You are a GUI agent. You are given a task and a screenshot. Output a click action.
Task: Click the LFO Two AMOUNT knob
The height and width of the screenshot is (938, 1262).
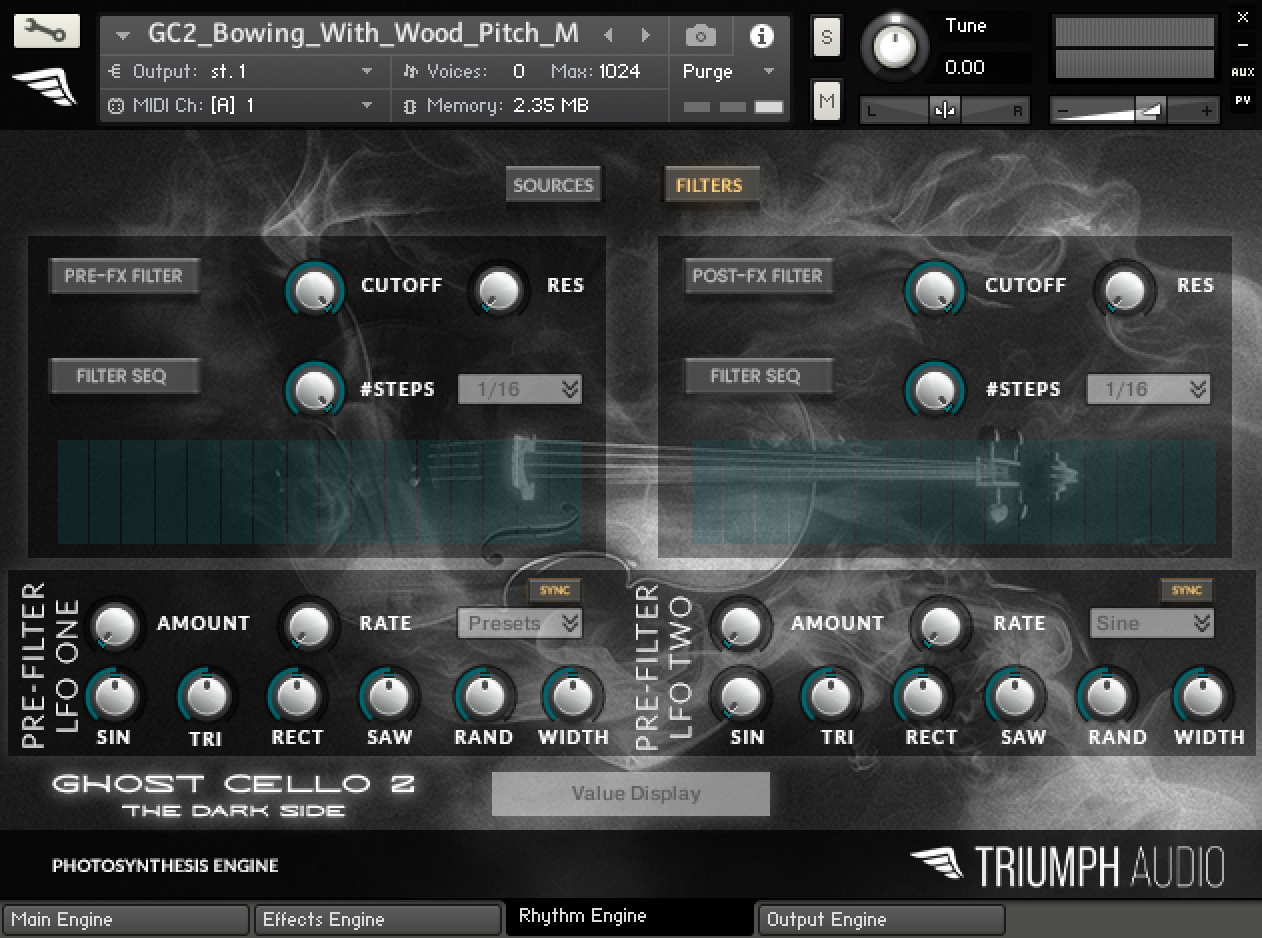tap(741, 626)
